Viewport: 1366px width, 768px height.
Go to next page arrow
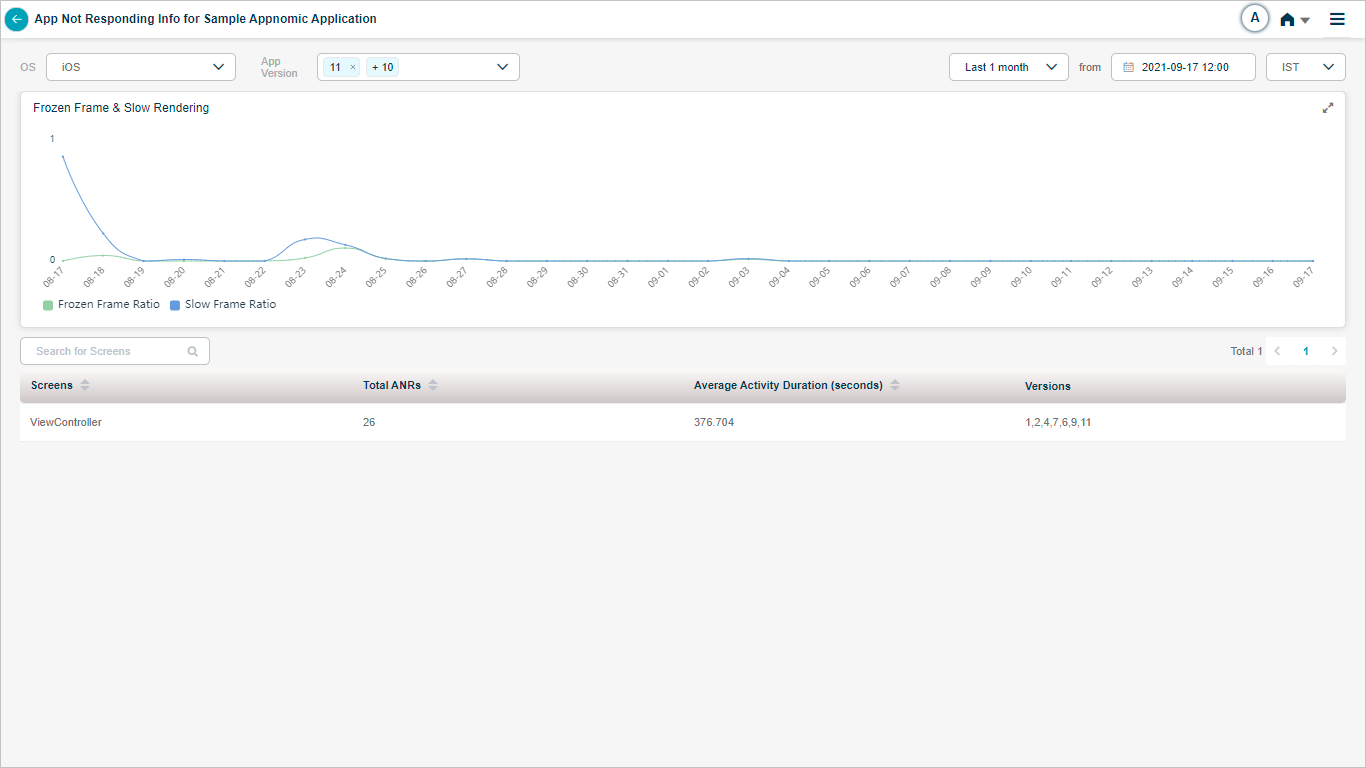coord(1334,351)
